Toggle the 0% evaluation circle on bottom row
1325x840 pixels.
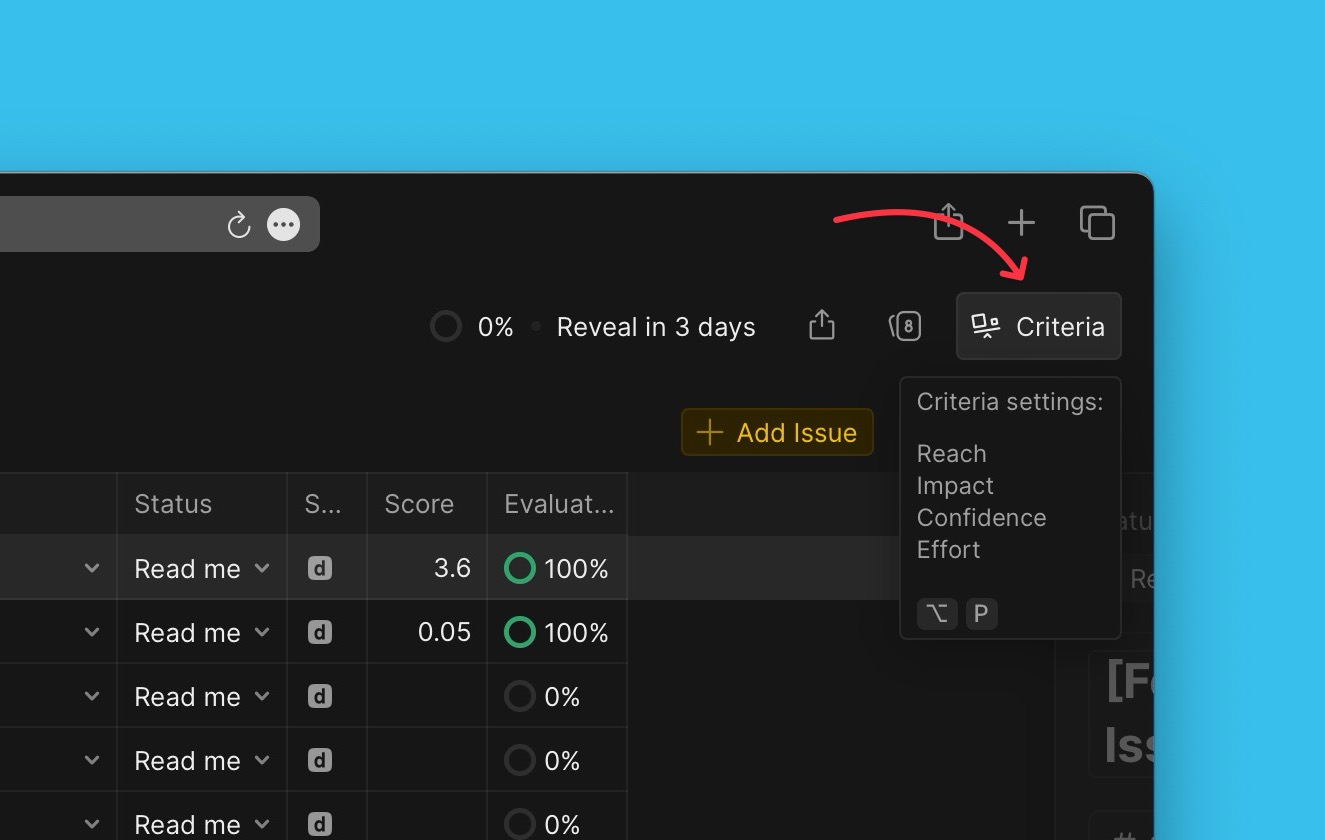519,823
